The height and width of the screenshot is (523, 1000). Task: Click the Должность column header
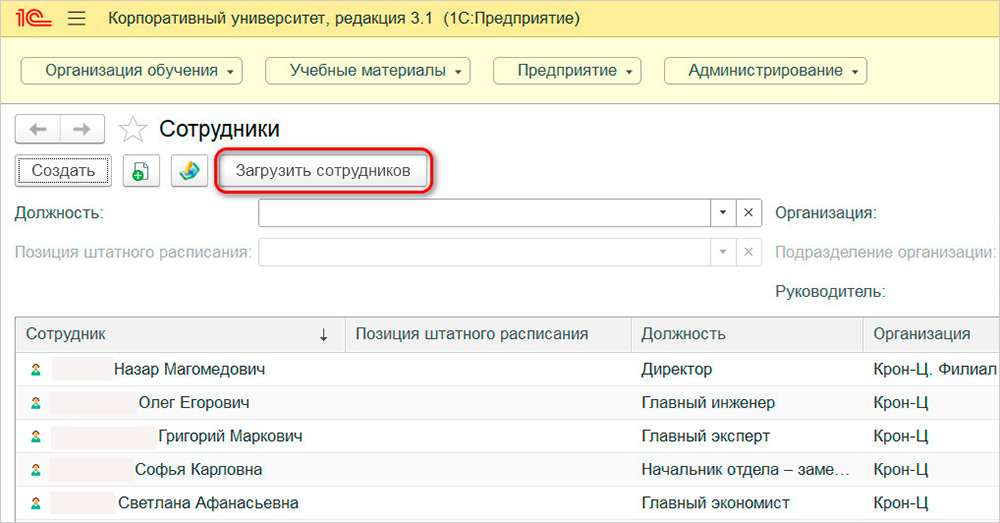click(x=747, y=334)
